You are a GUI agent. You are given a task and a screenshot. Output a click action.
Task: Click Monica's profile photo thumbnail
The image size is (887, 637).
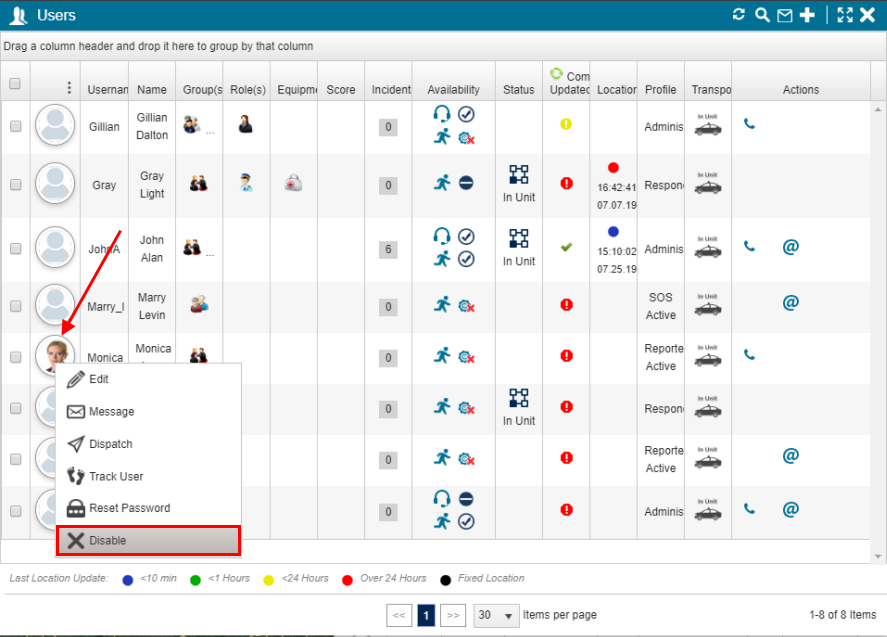(x=55, y=355)
